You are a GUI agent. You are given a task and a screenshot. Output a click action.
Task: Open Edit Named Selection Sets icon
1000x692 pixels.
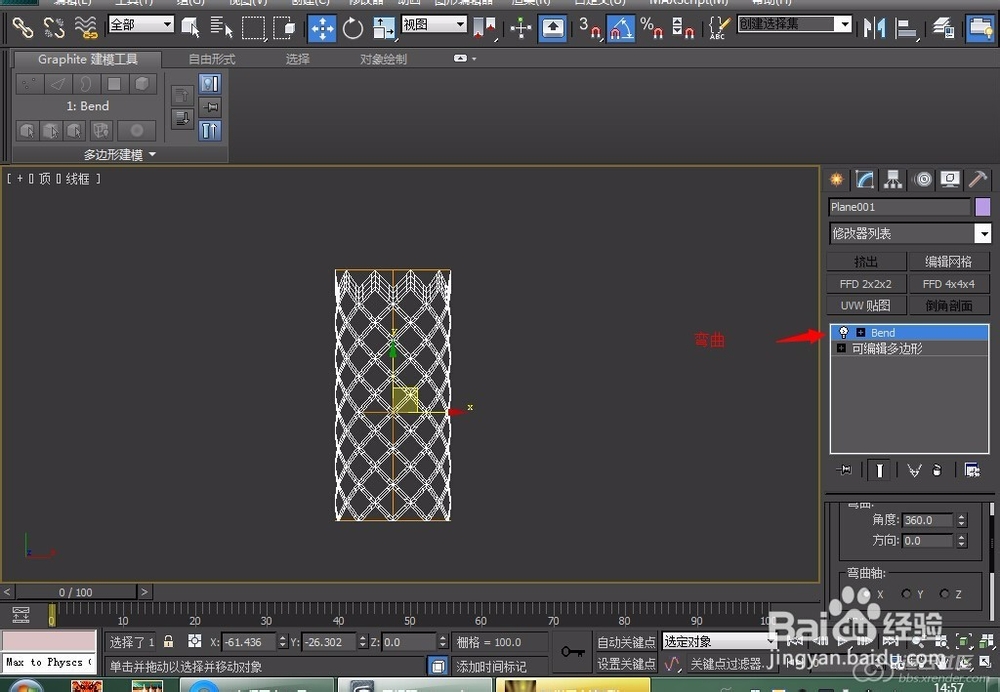point(719,28)
